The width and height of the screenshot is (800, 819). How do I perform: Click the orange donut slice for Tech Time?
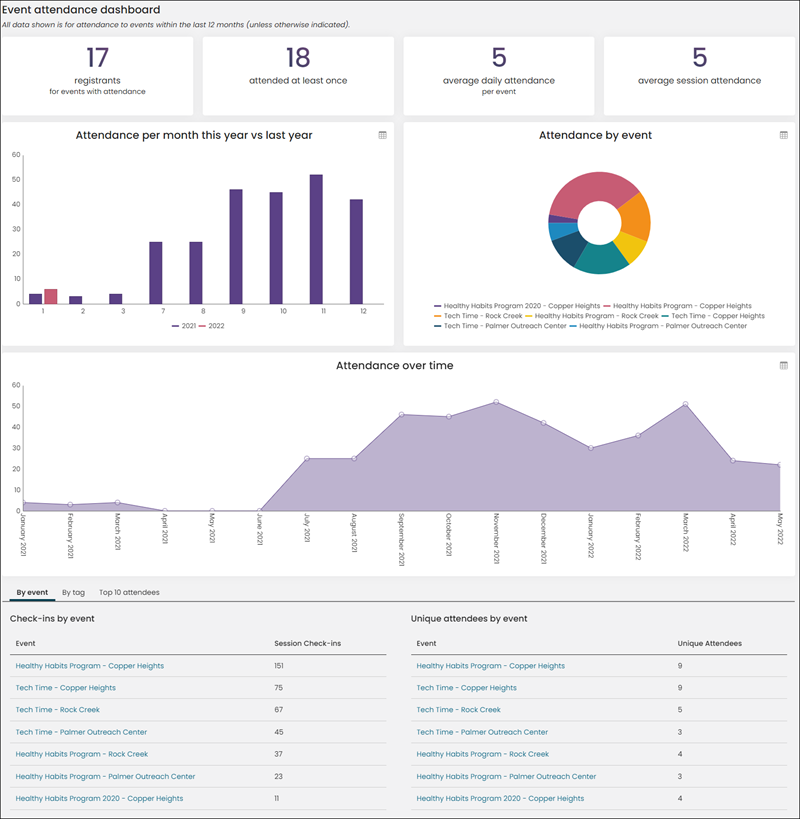point(636,218)
